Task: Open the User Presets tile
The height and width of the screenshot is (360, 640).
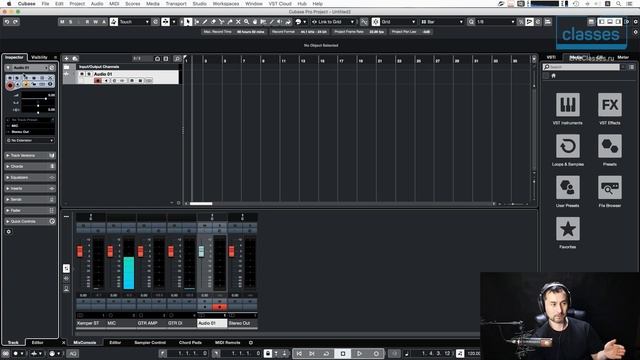Action: 568,187
